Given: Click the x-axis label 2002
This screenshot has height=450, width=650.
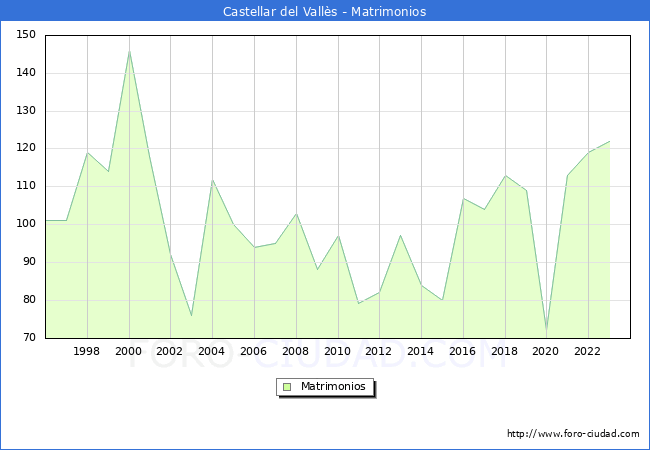Looking at the screenshot, I should pyautogui.click(x=170, y=351).
